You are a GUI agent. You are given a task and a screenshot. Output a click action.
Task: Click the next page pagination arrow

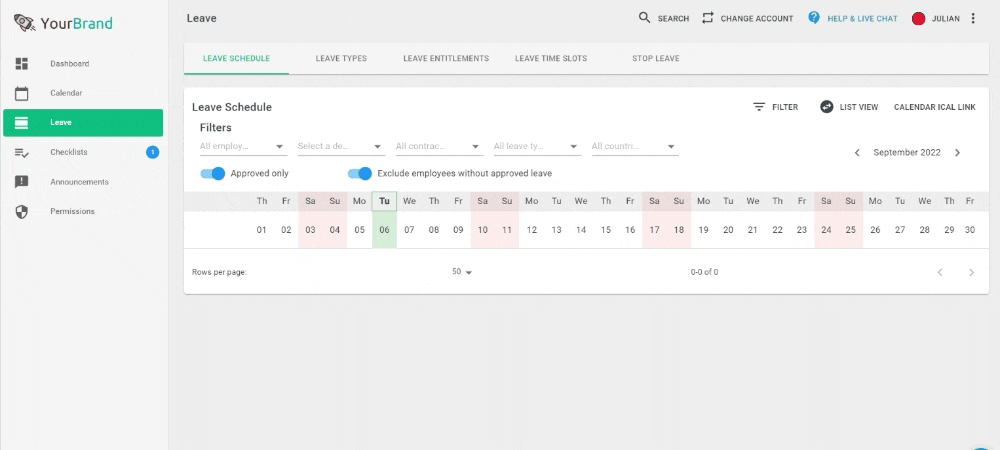click(x=971, y=272)
